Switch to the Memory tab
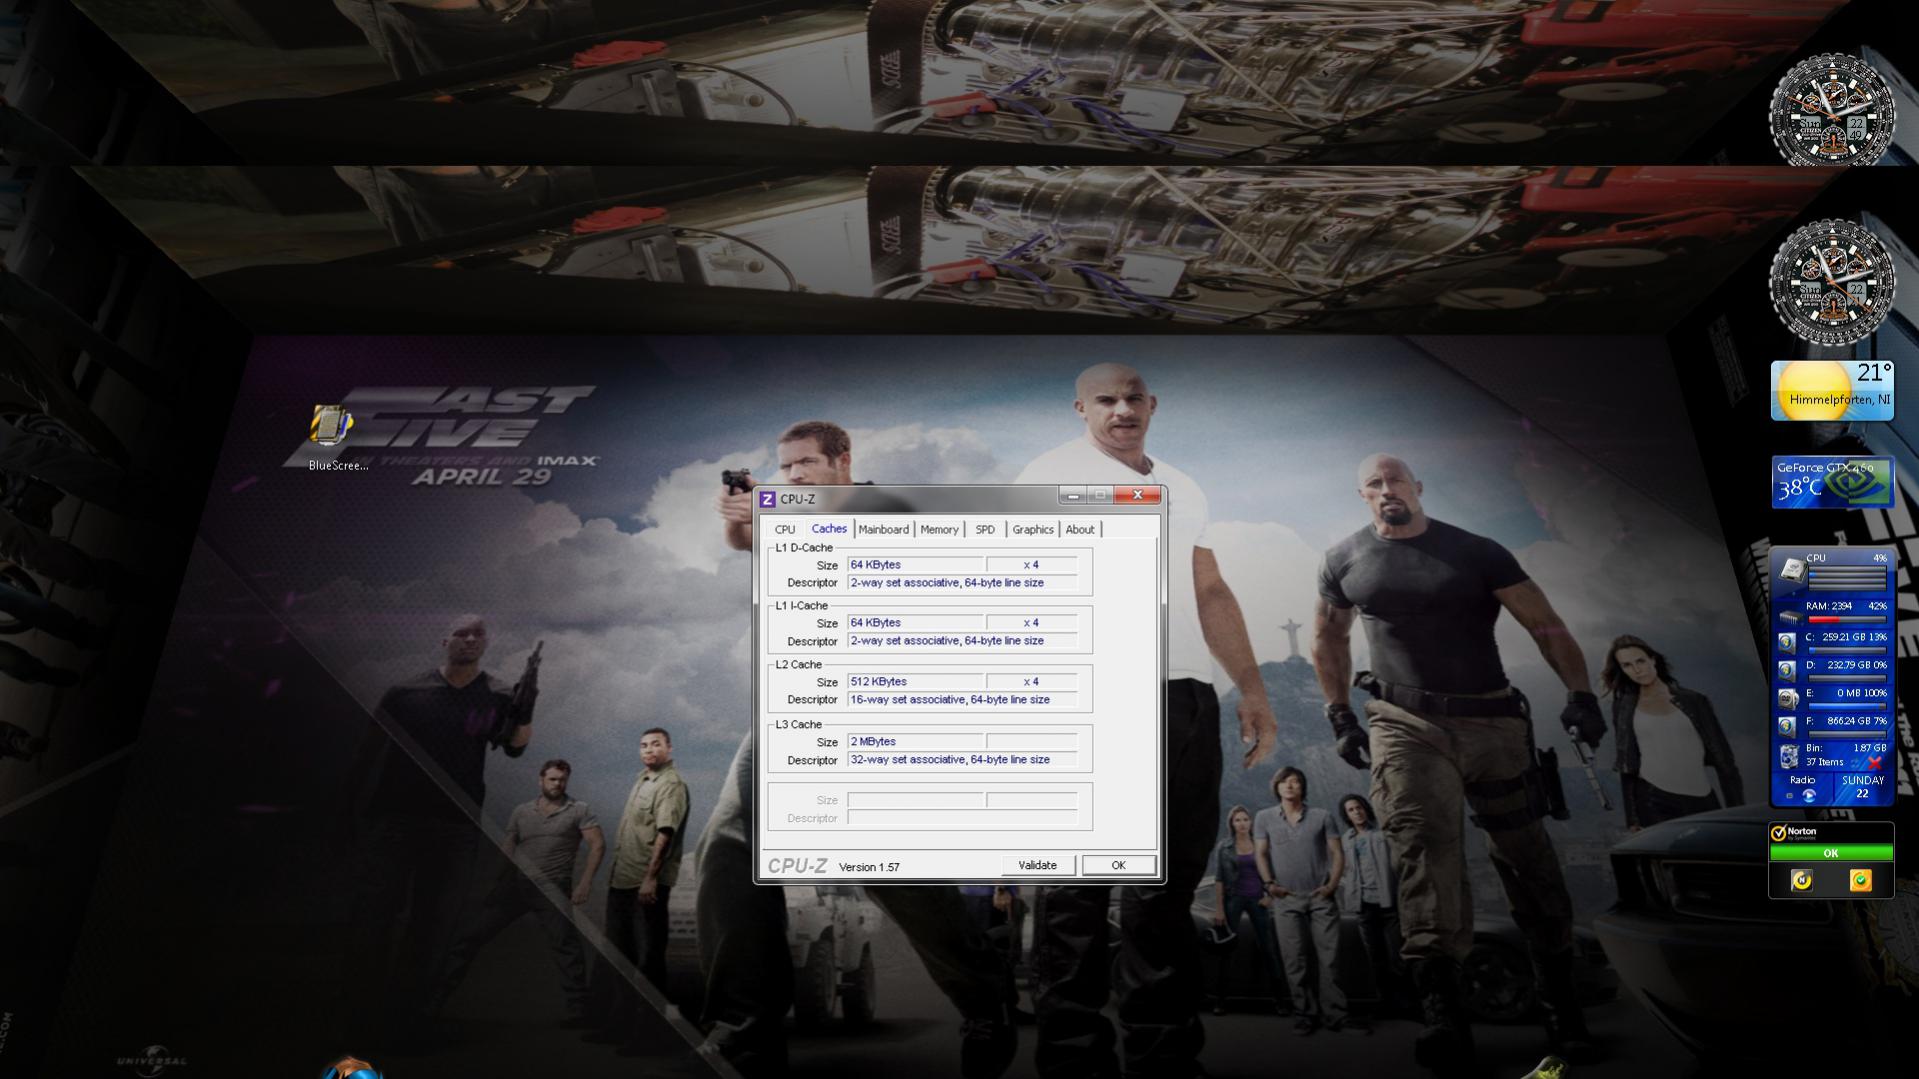 tap(939, 530)
